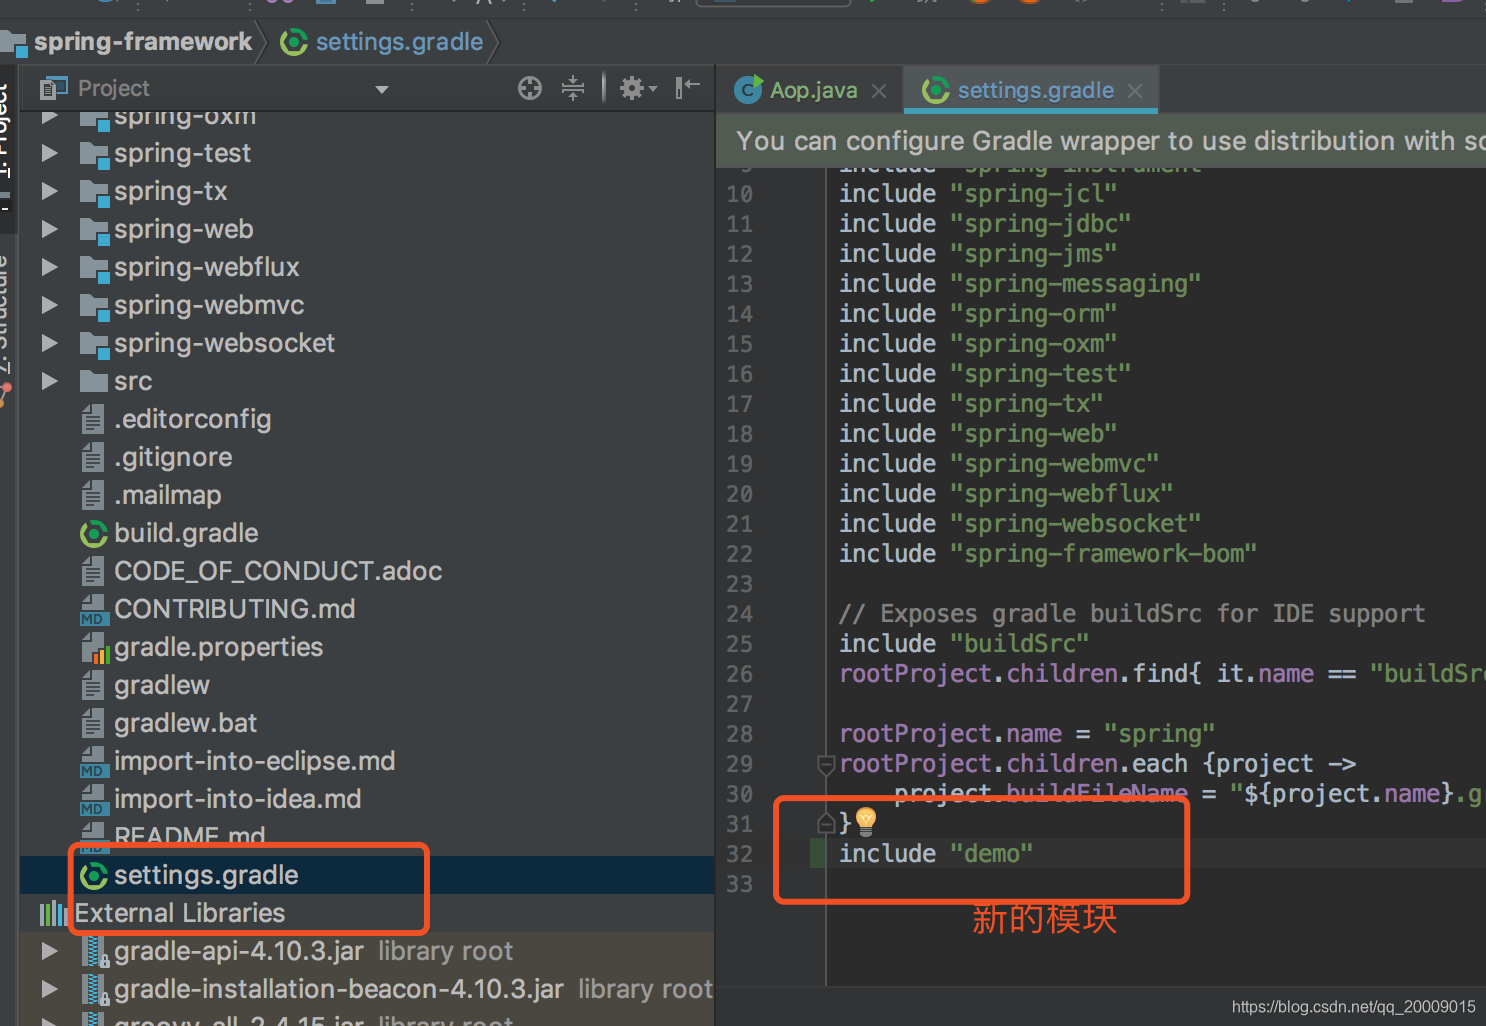
Task: Click the External Libraries bars icon
Action: [52, 913]
